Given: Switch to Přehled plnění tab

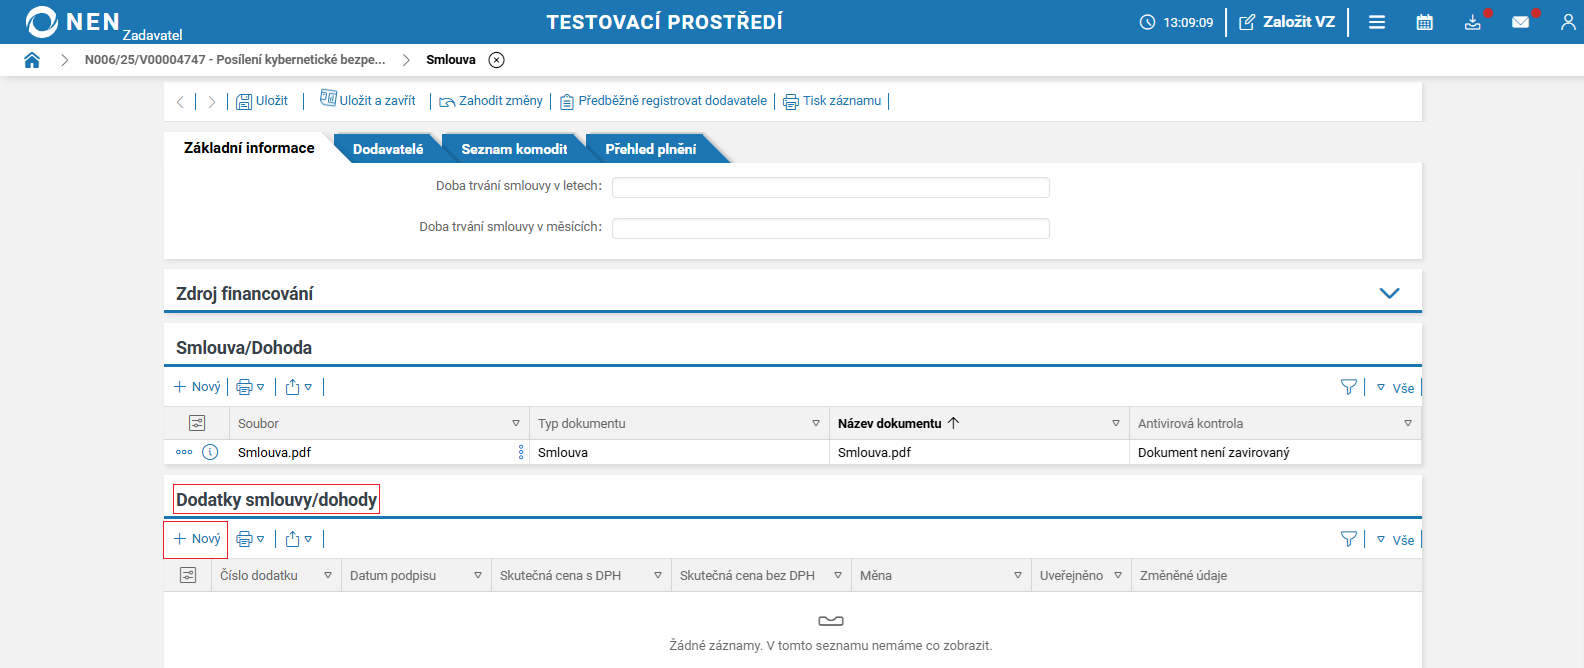Looking at the screenshot, I should coord(651,149).
